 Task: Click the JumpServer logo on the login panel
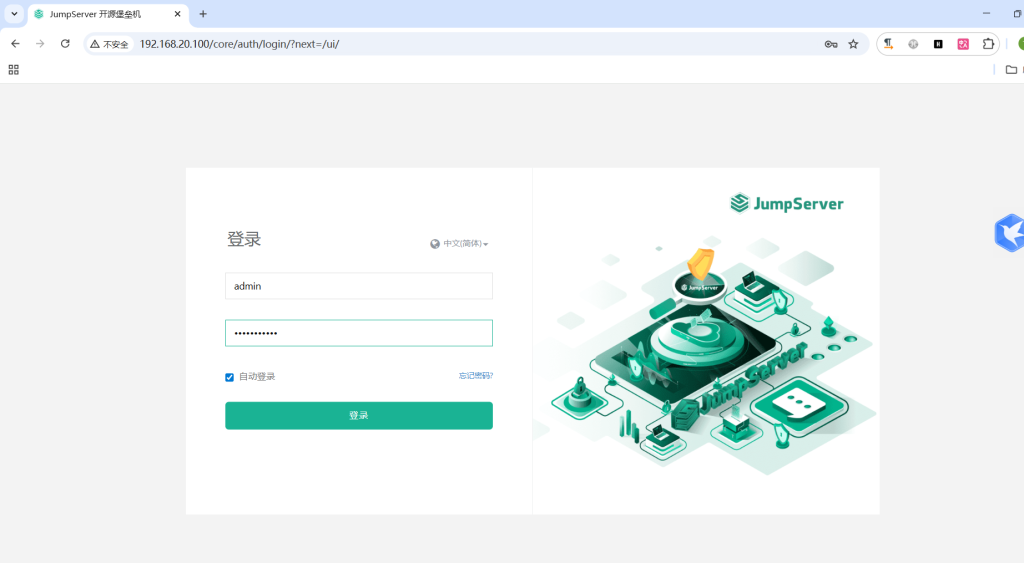tap(786, 204)
